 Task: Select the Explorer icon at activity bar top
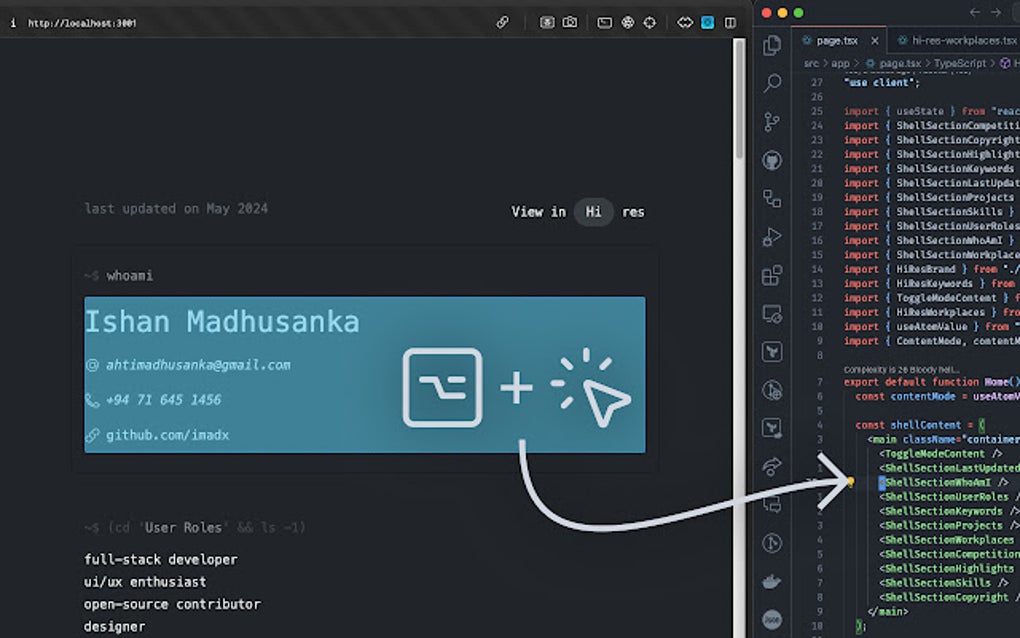(771, 45)
